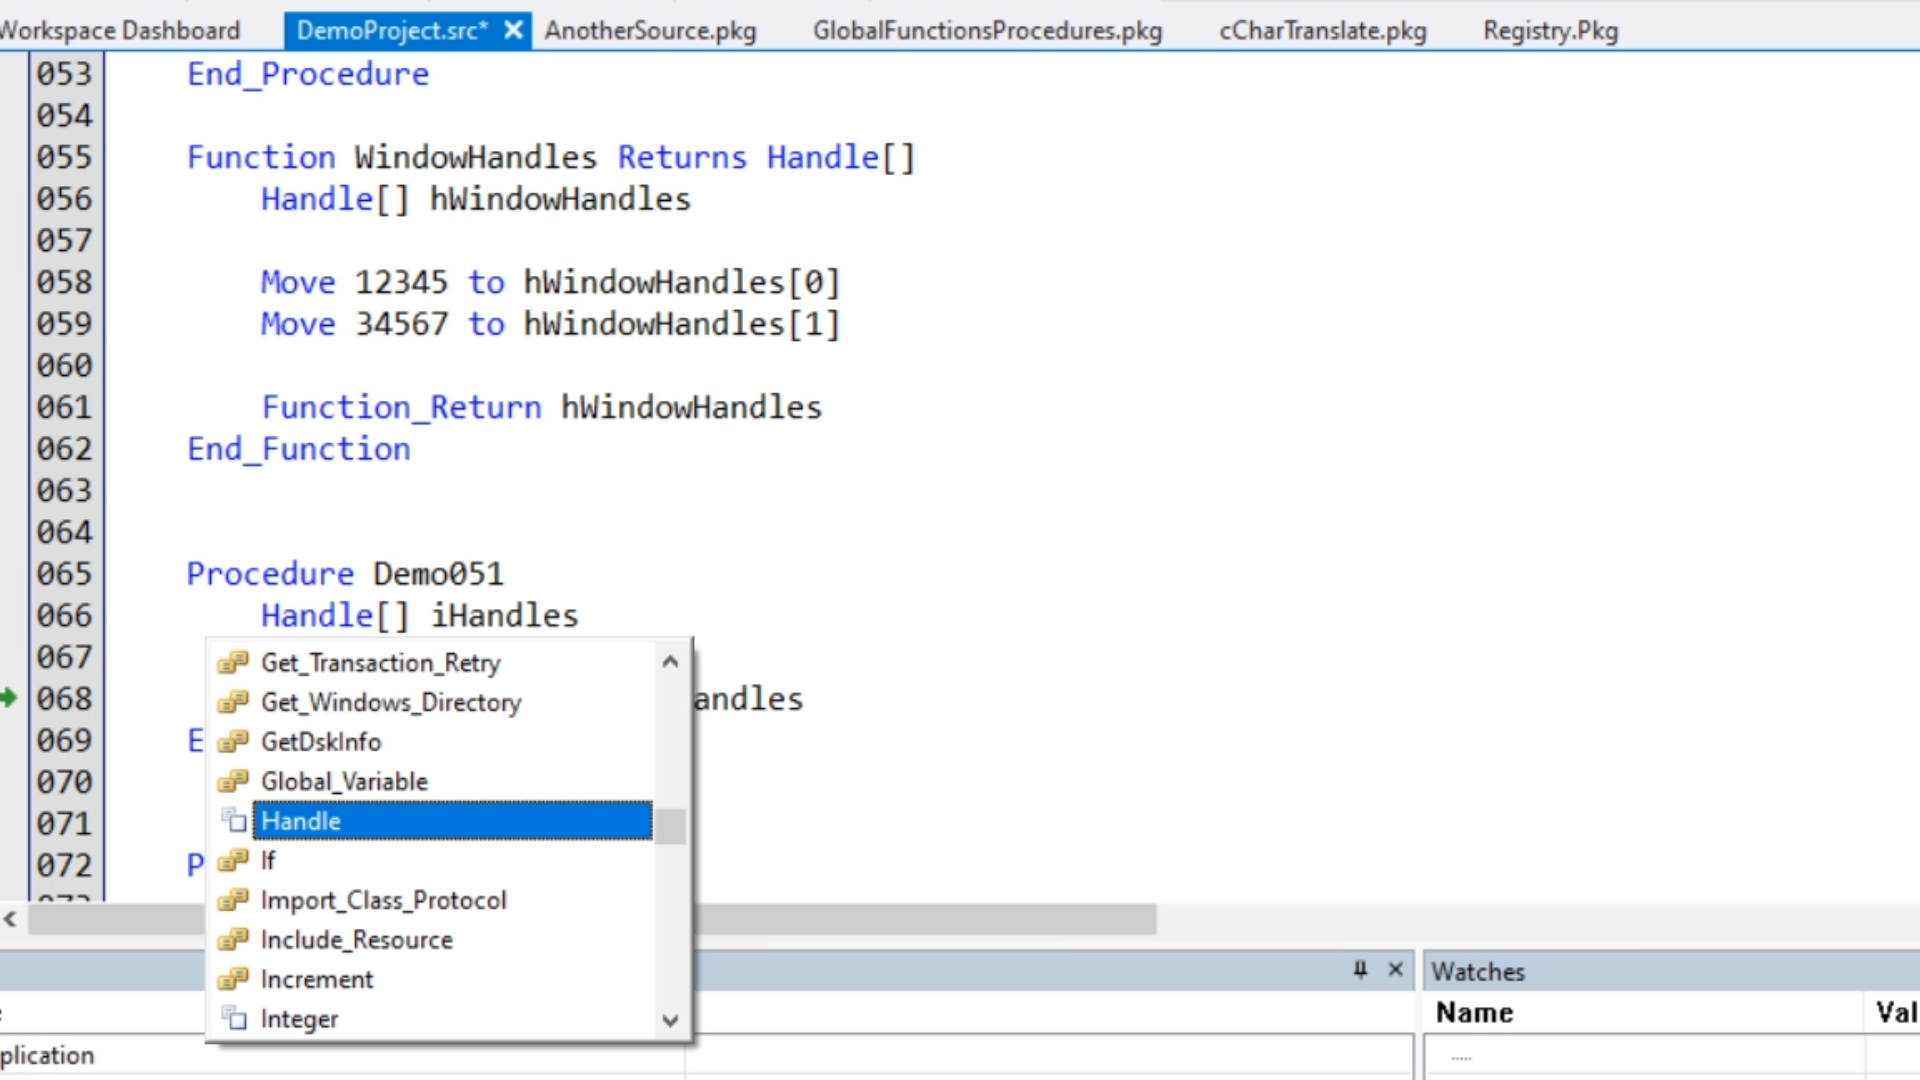1920x1080 pixels.
Task: Switch to AnotherSource.pkg tab
Action: click(x=650, y=30)
